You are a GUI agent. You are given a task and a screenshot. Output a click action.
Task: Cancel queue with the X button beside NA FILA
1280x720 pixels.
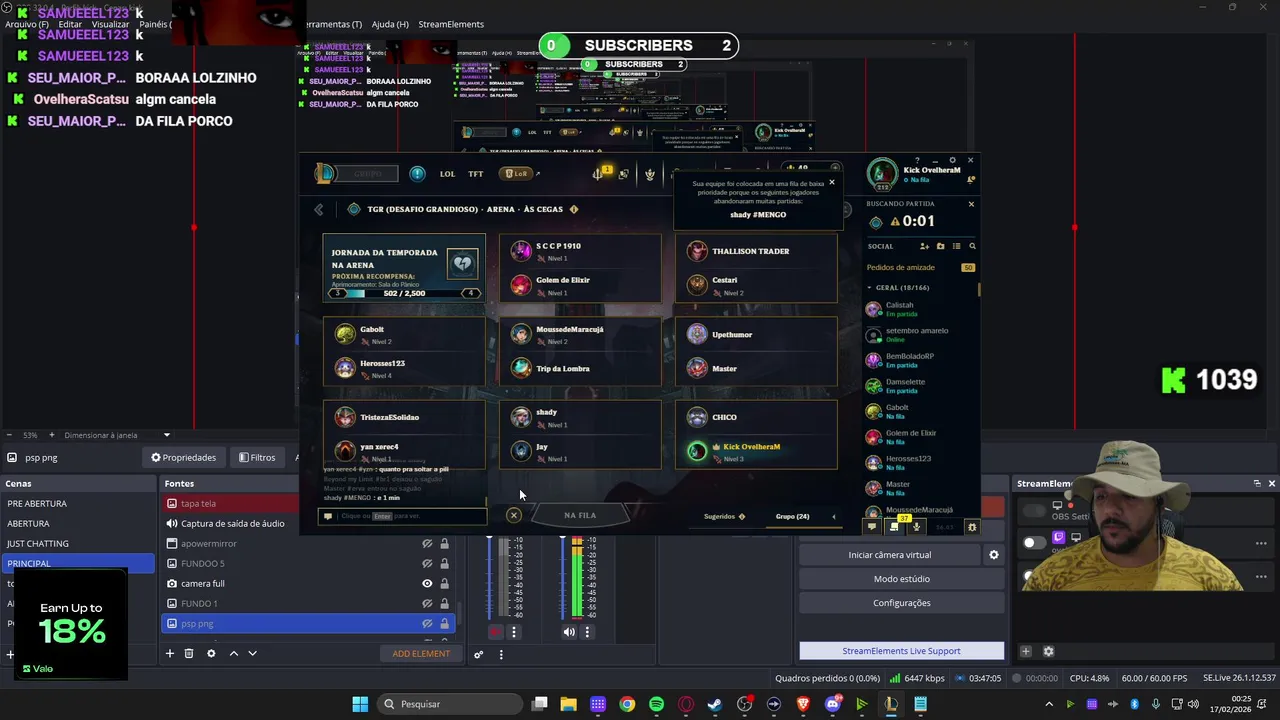[x=513, y=515]
